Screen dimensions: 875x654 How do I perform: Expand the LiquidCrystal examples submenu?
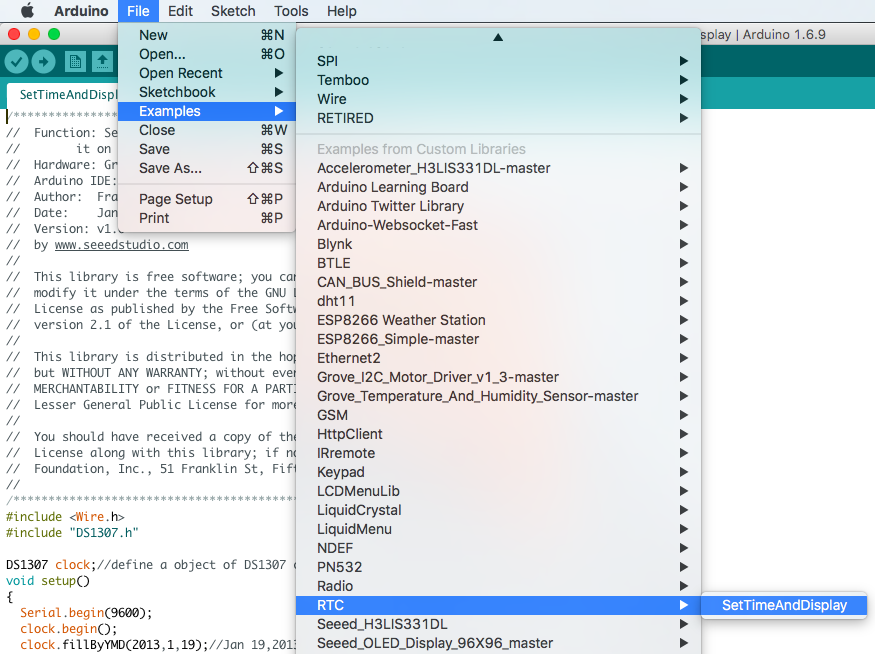(x=498, y=510)
